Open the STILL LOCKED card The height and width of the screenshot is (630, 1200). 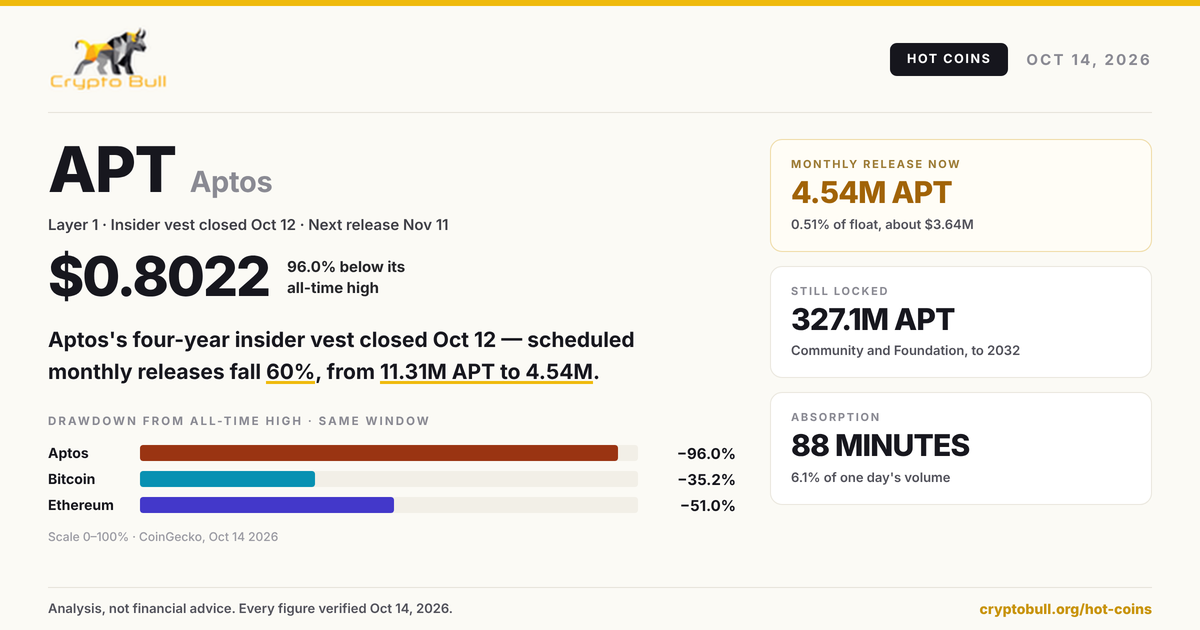coord(961,322)
